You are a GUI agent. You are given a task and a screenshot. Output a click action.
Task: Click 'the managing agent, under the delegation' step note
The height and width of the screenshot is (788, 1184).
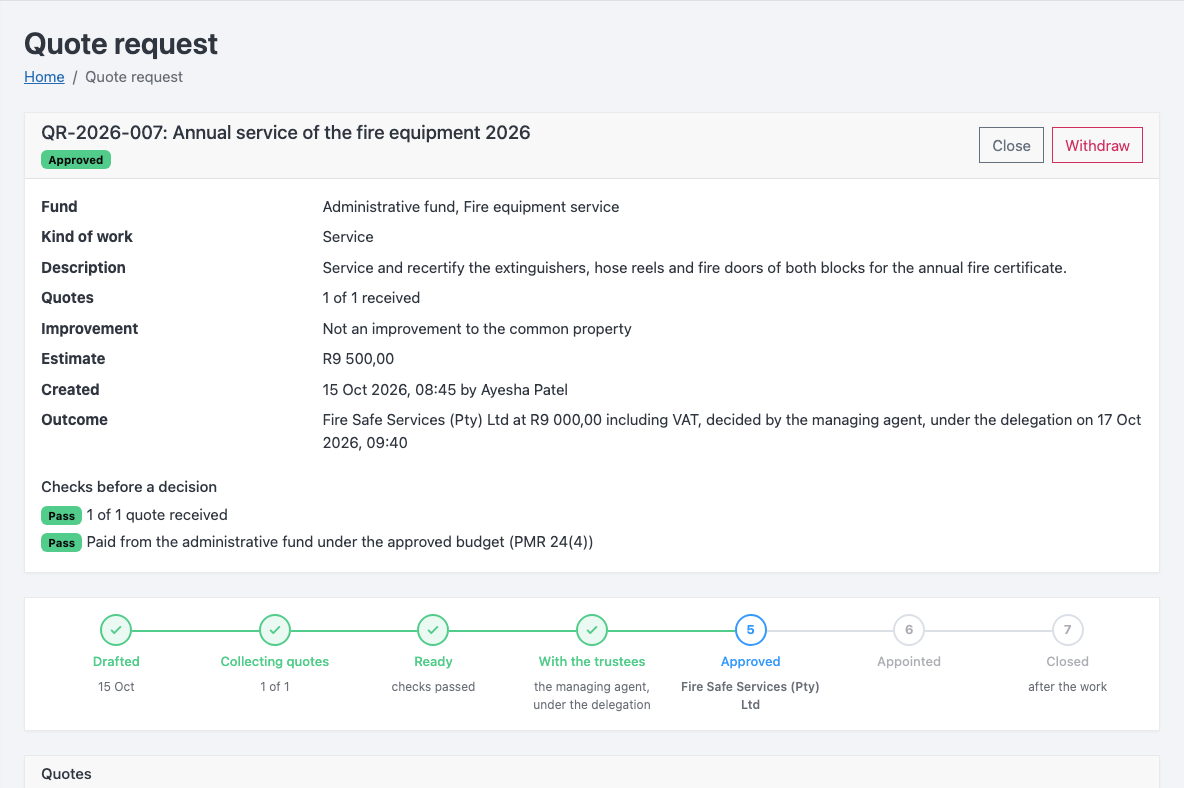(592, 696)
